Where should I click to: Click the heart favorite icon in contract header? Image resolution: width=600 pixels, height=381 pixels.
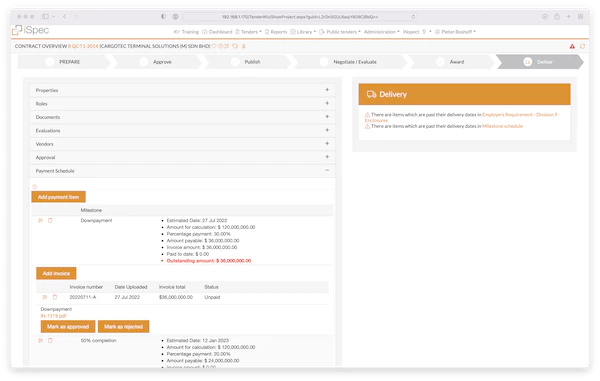tap(214, 46)
